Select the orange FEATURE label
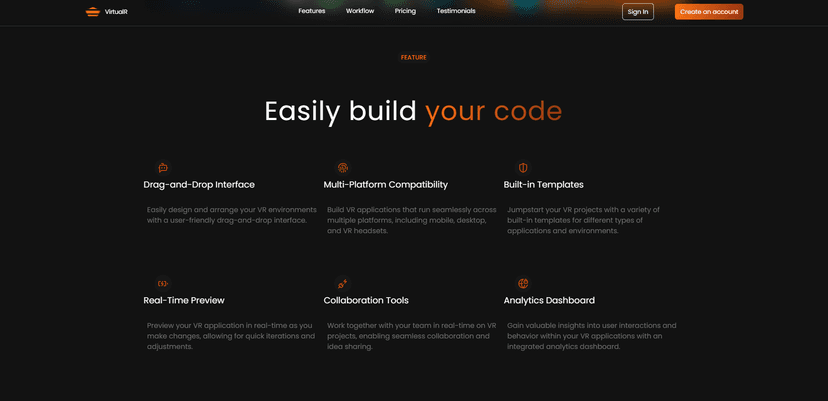828x401 pixels. point(414,57)
